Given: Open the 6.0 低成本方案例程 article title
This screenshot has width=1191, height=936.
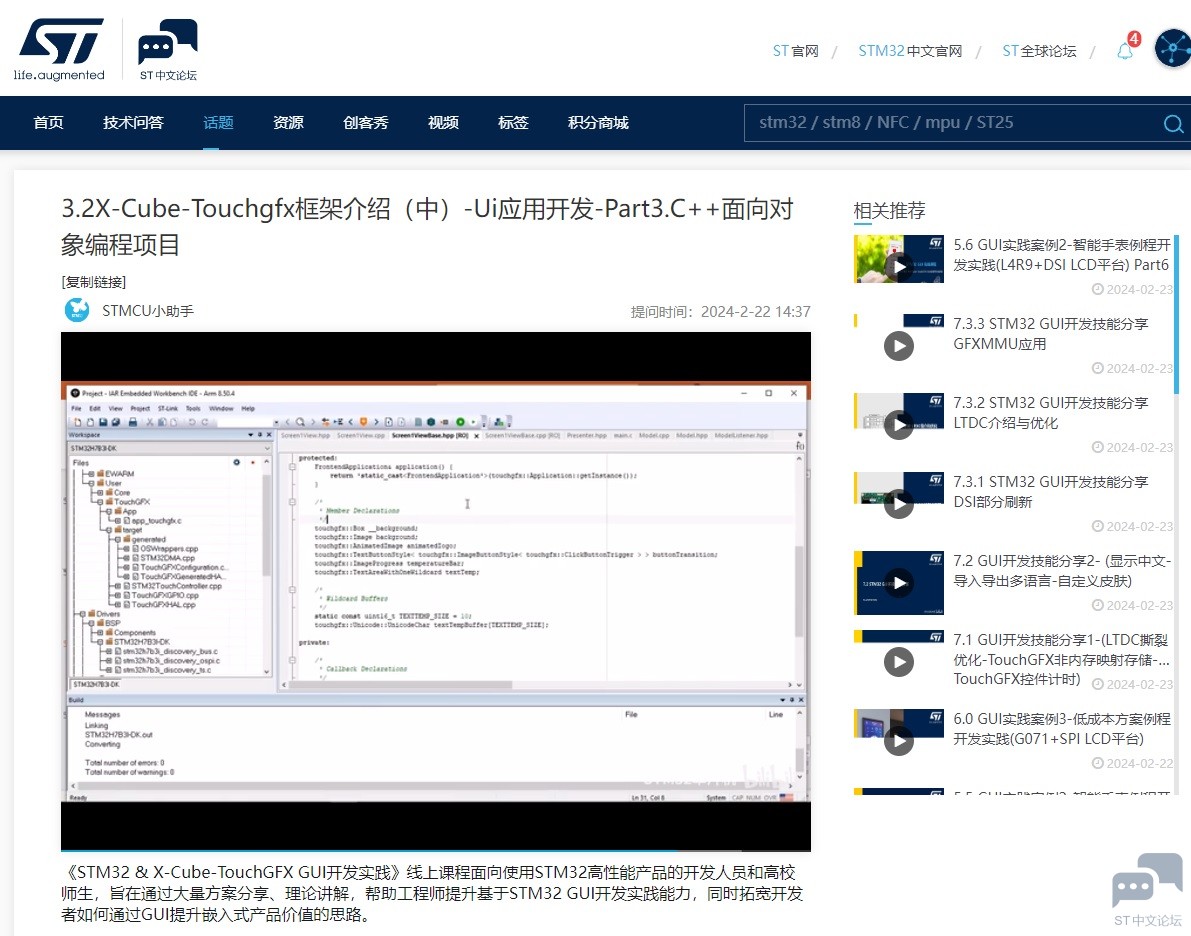Looking at the screenshot, I should click(x=1062, y=729).
